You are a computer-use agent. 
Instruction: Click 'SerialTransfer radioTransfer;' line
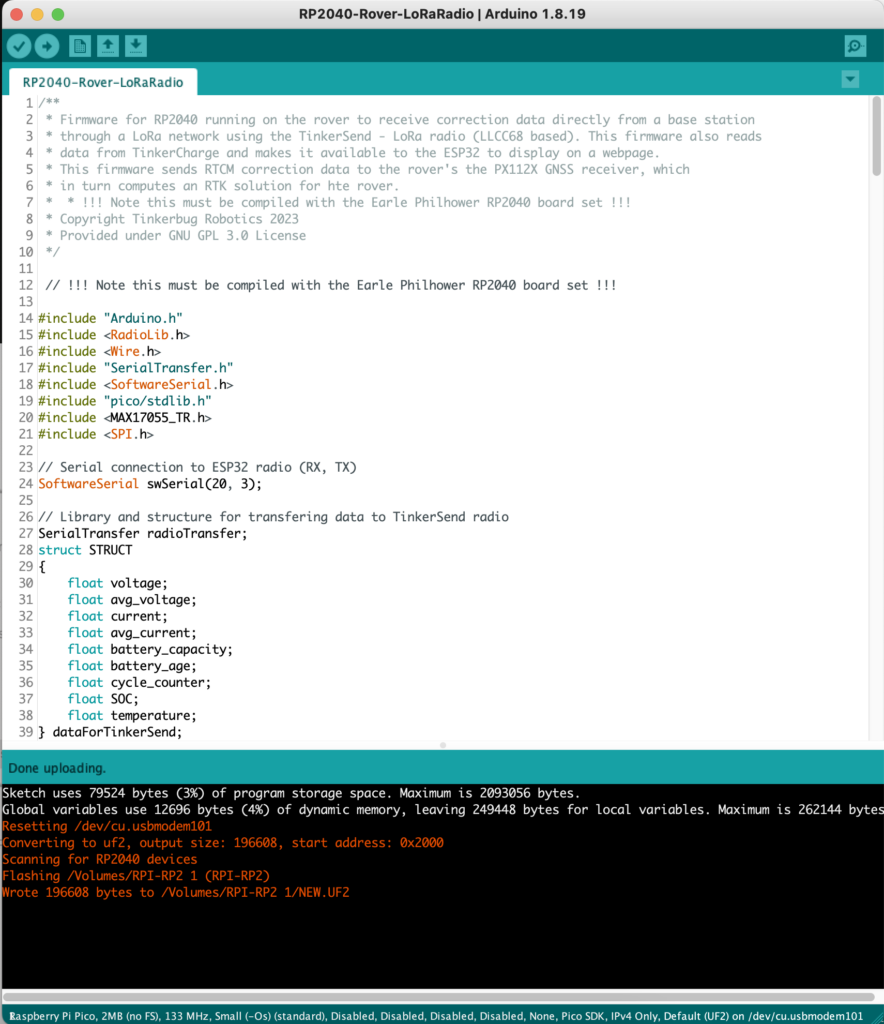pyautogui.click(x=143, y=534)
